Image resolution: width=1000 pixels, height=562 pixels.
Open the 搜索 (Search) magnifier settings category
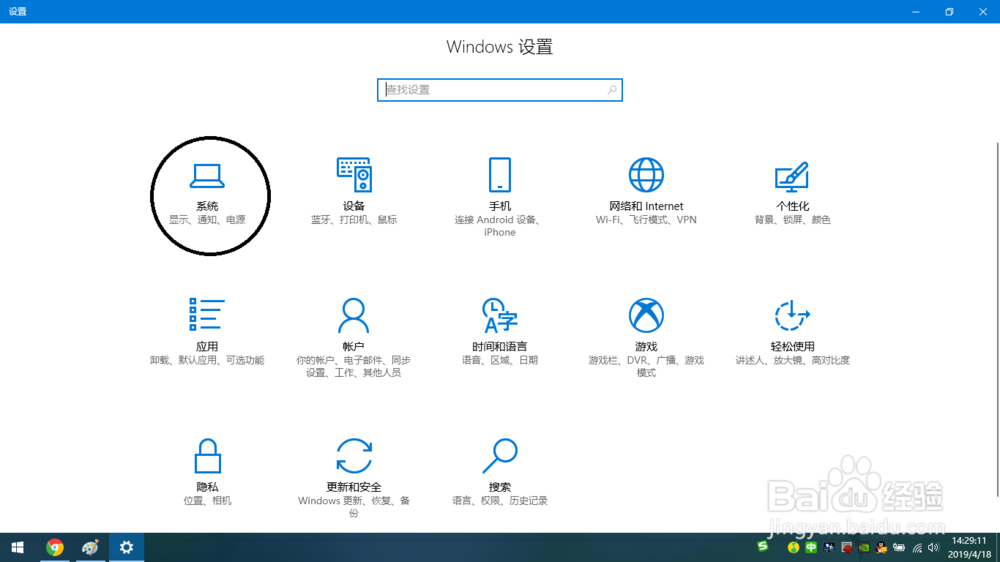click(499, 472)
